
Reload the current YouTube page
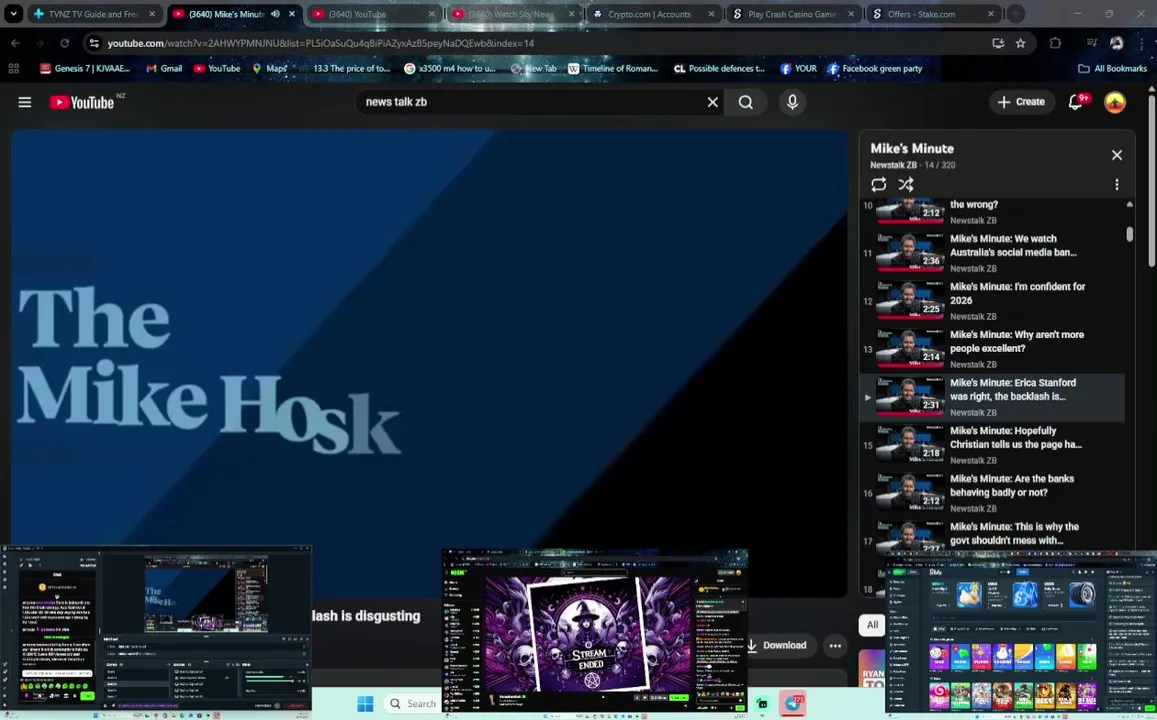[64, 44]
